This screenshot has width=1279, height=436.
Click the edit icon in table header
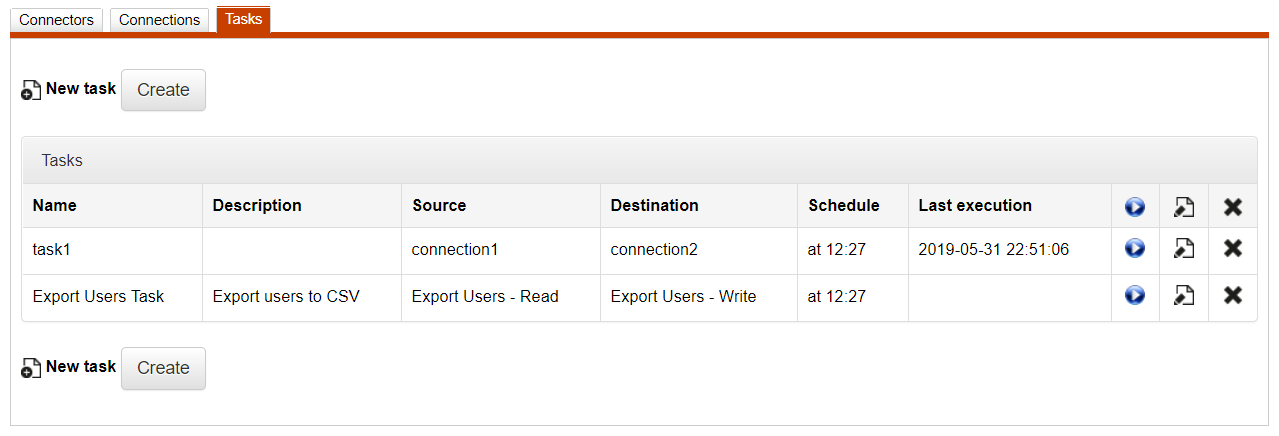(x=1184, y=207)
